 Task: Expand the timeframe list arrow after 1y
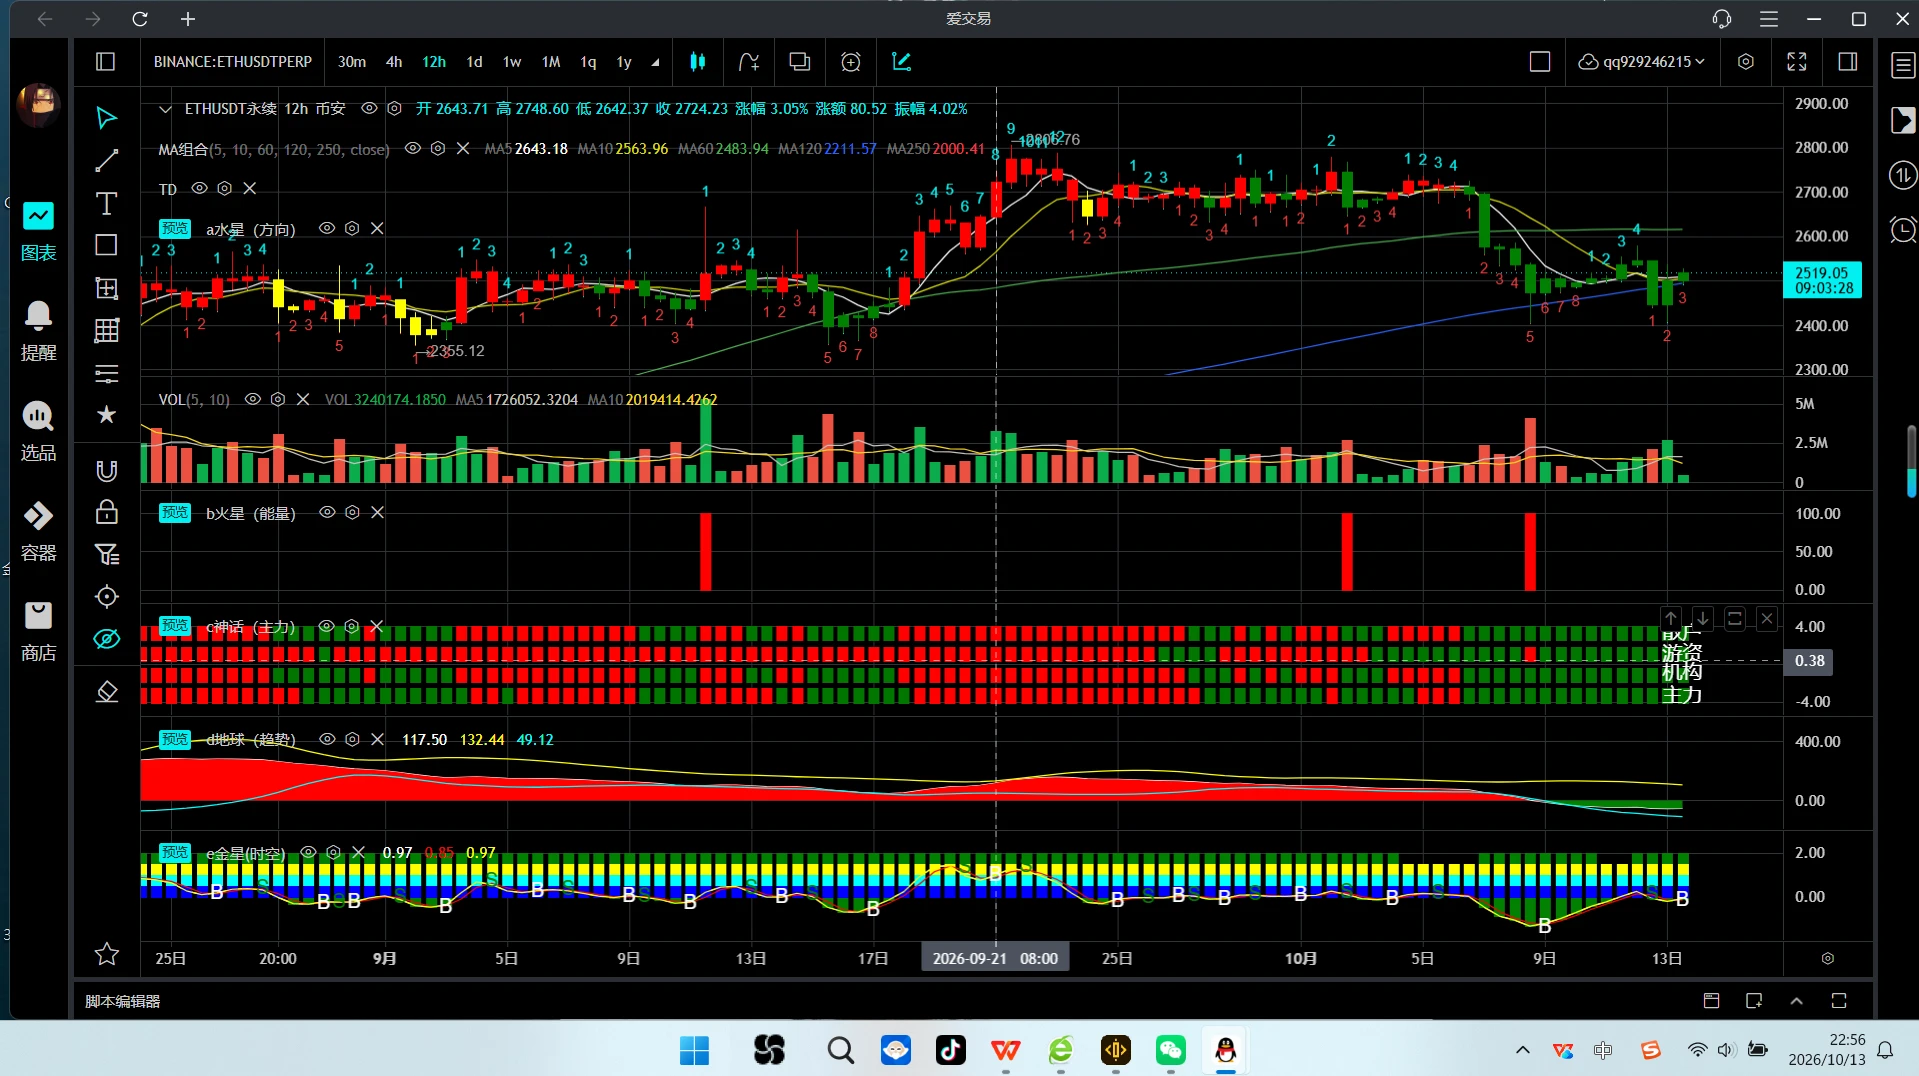655,62
